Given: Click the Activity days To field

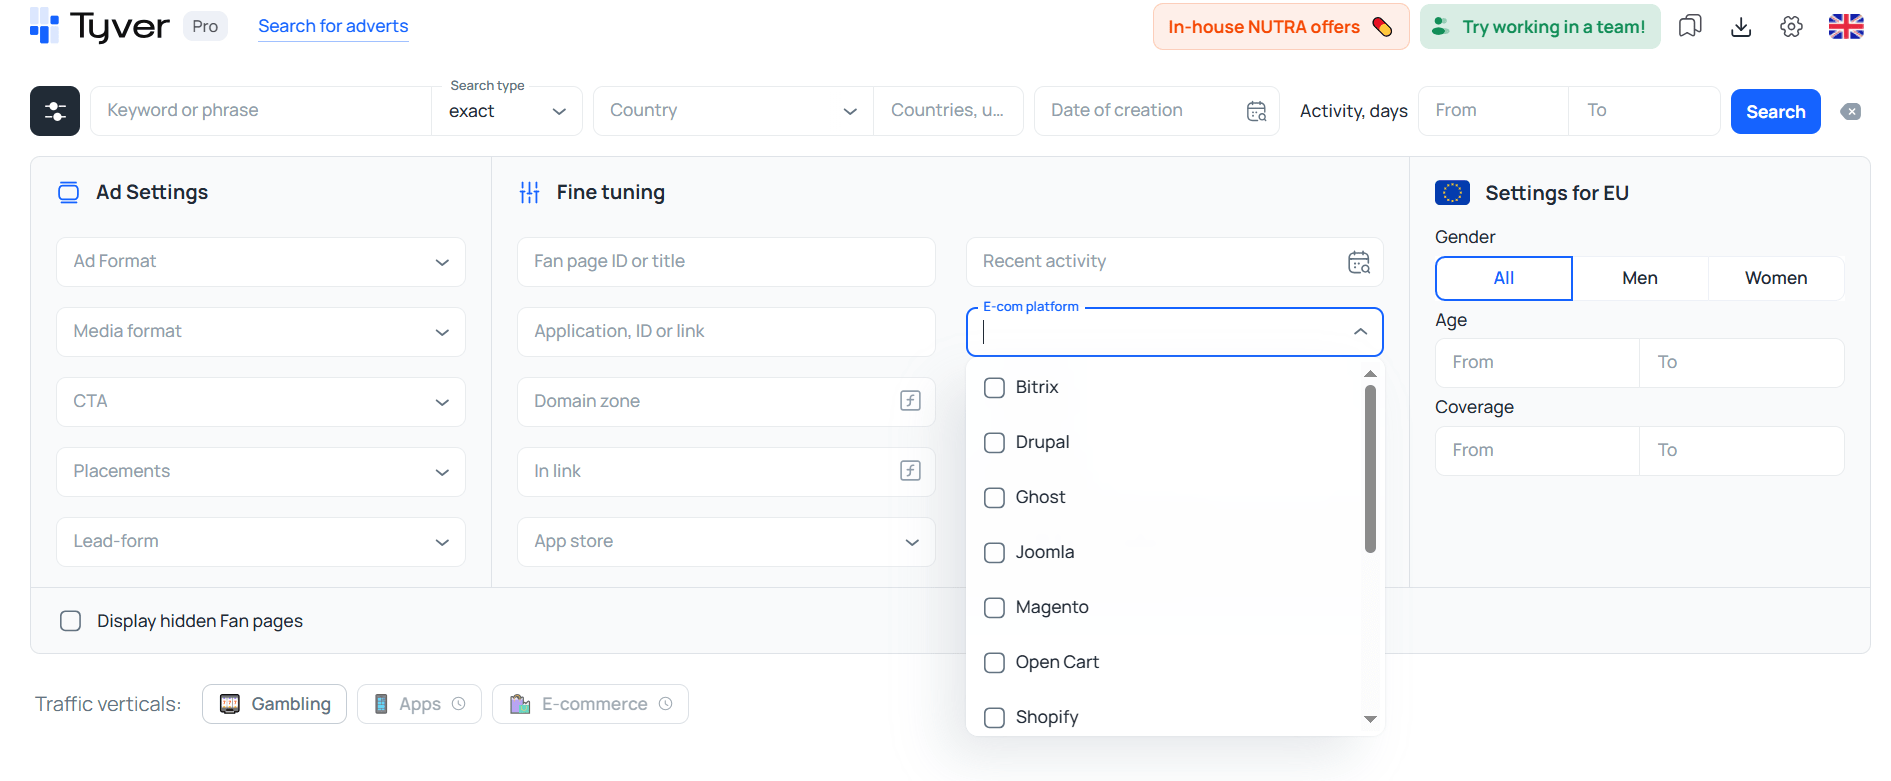Looking at the screenshot, I should (1645, 111).
